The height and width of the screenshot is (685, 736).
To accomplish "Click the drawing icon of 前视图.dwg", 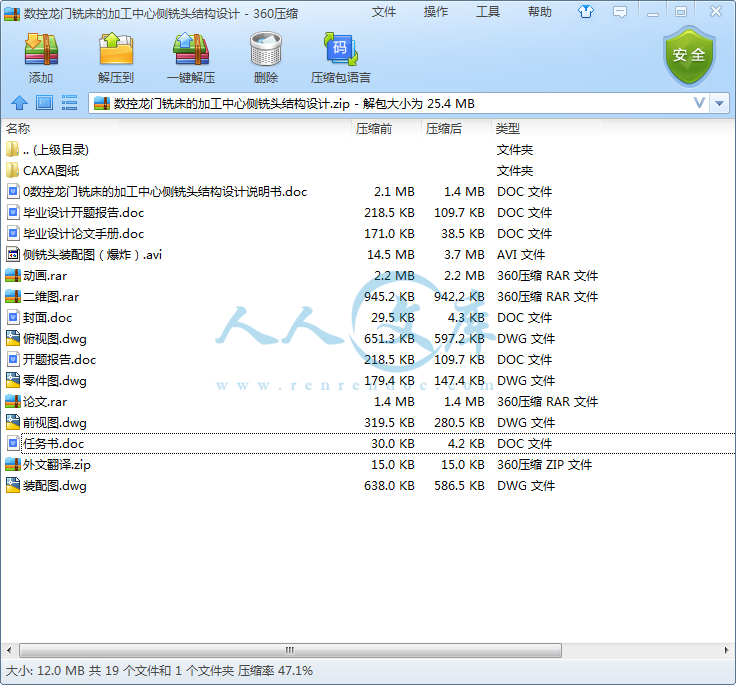I will tap(13, 423).
